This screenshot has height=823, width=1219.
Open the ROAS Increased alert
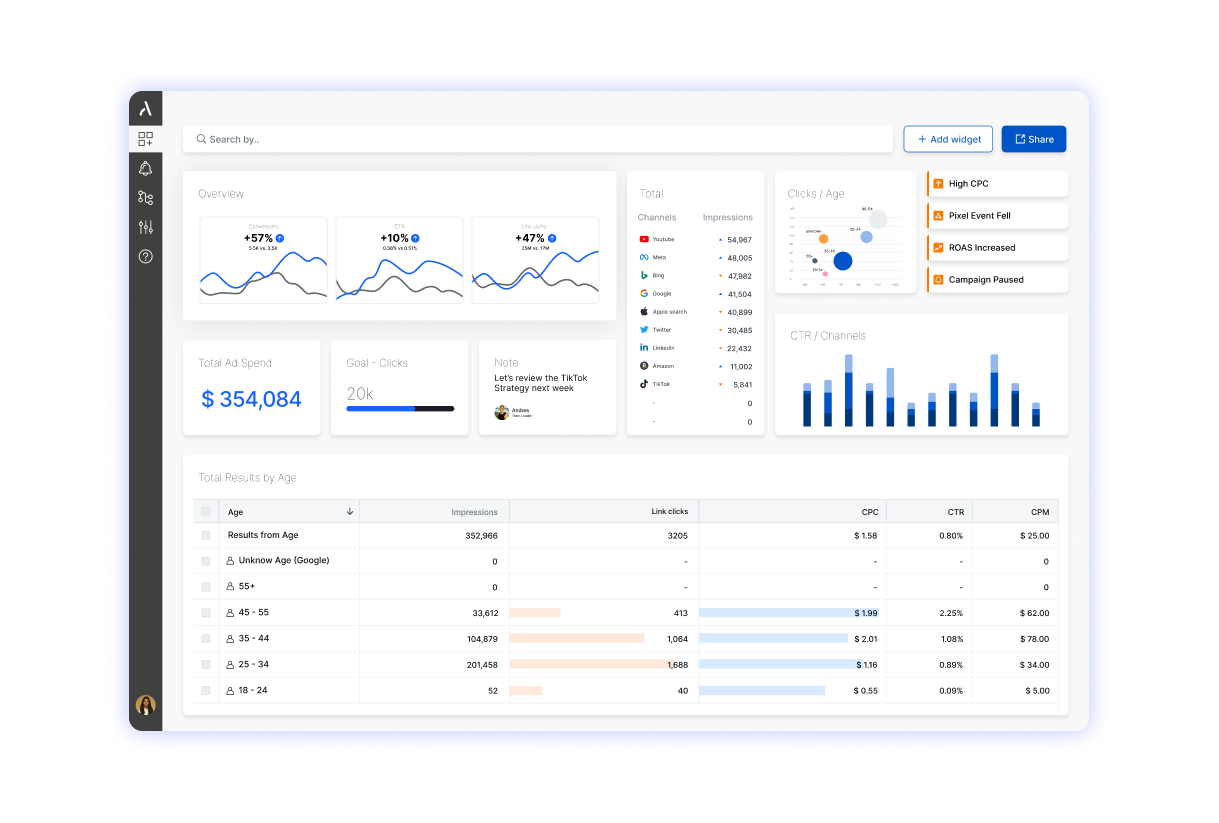click(x=998, y=248)
